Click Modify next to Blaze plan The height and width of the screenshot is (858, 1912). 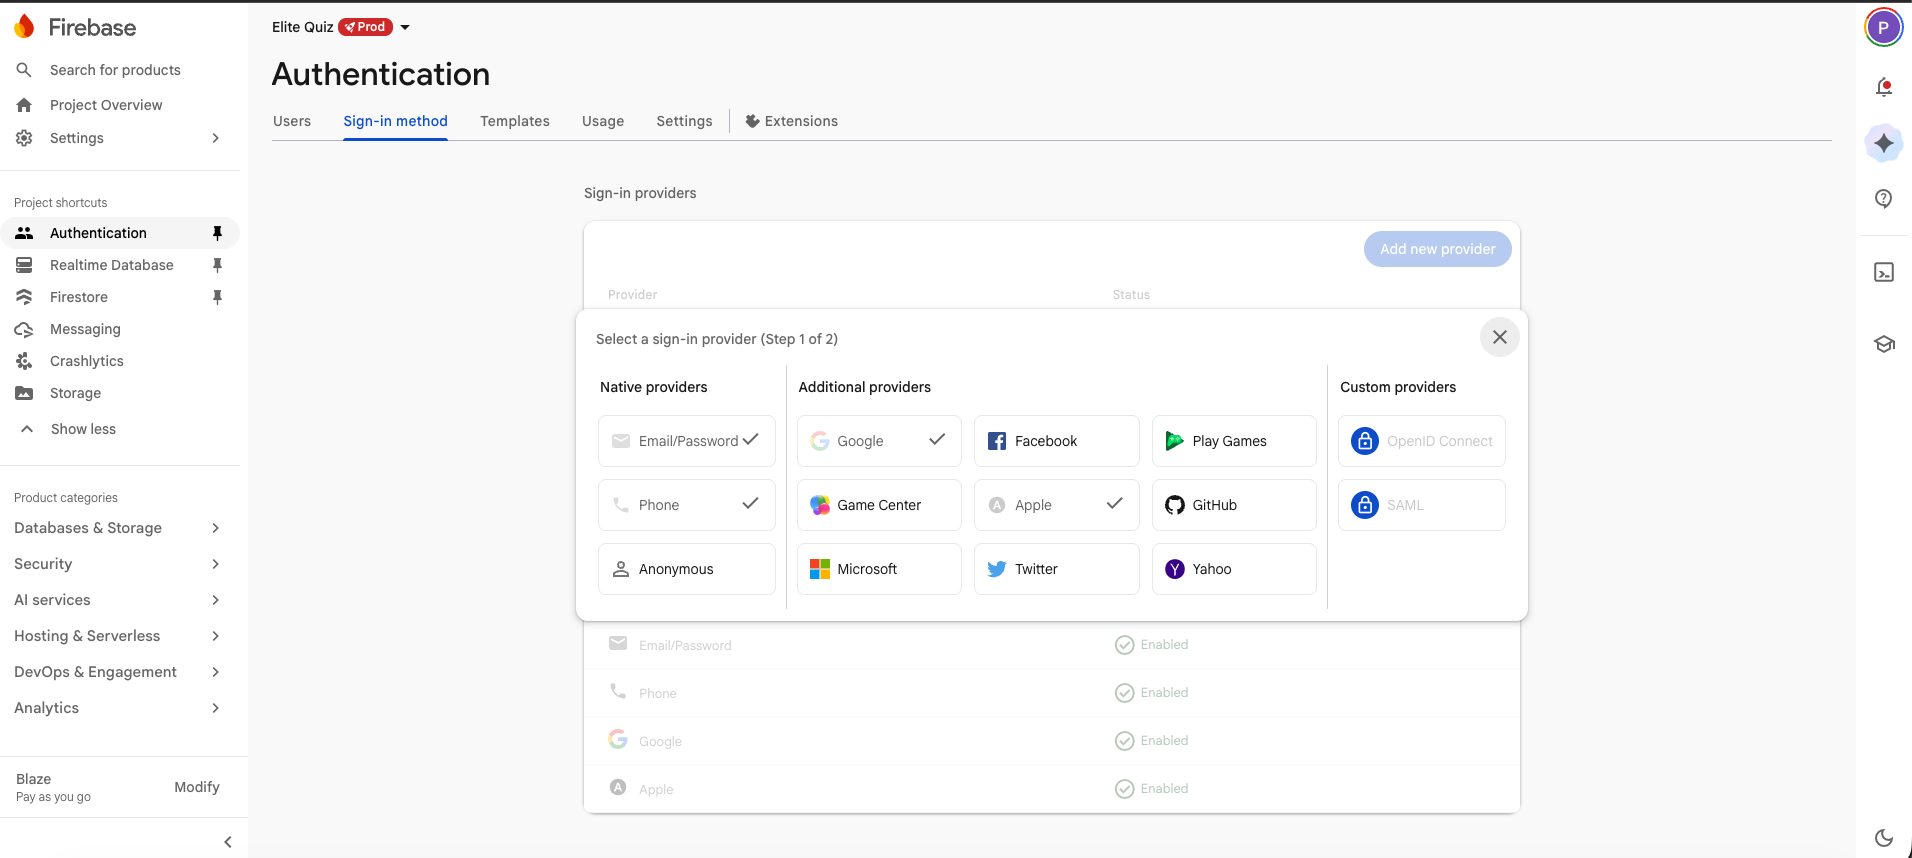197,787
